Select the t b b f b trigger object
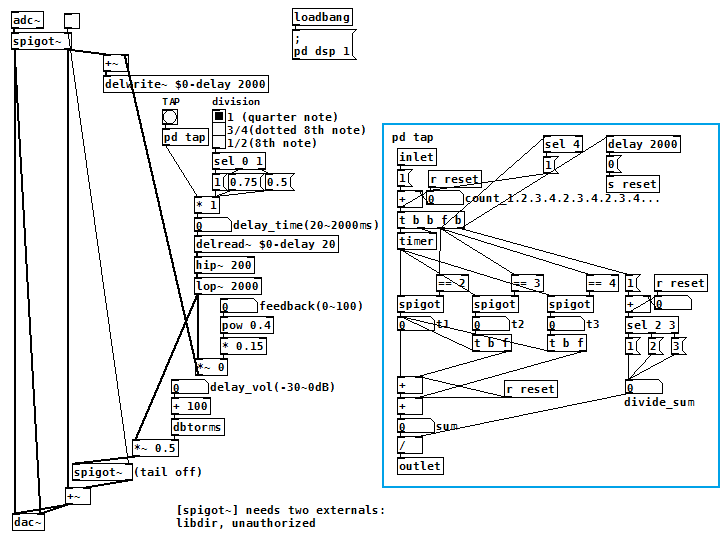 431,220
